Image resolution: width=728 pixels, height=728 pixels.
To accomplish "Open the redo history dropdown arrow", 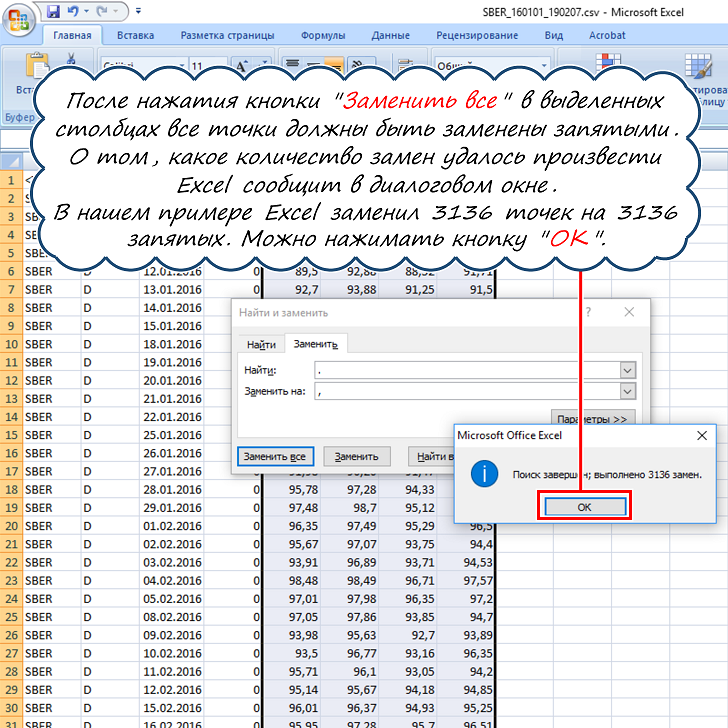I will (x=116, y=11).
